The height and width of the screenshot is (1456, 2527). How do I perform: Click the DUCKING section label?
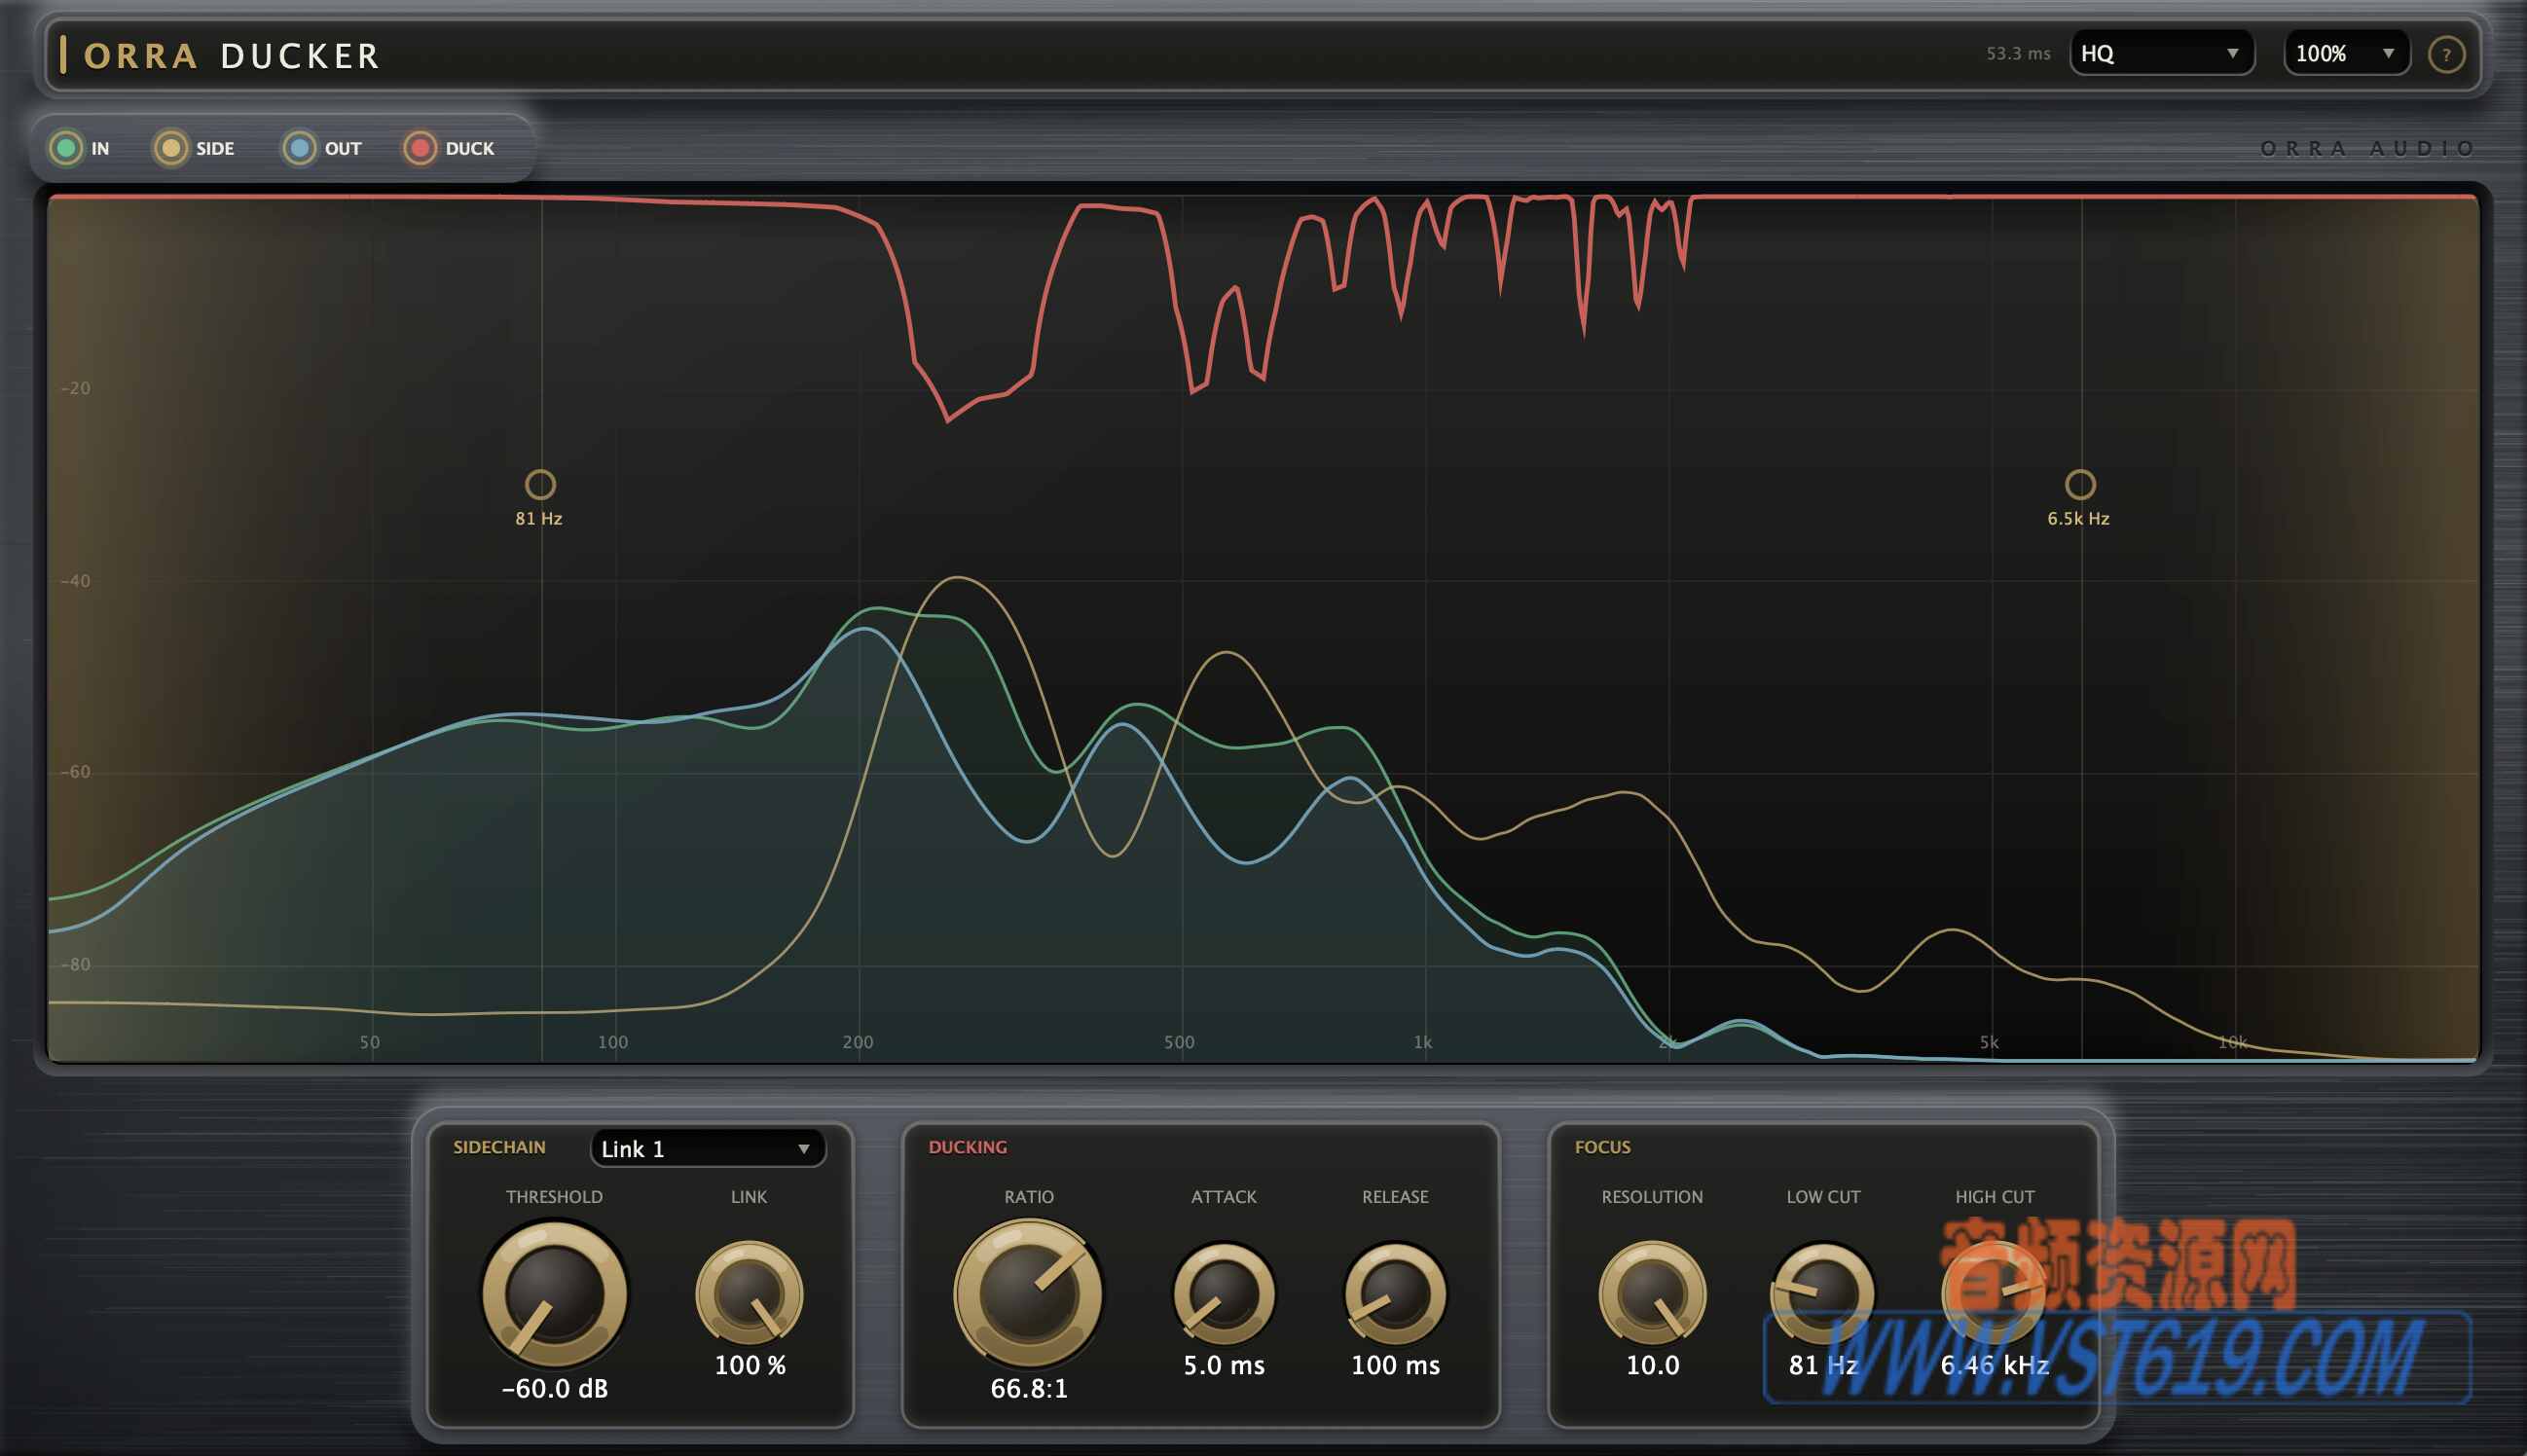coord(967,1147)
